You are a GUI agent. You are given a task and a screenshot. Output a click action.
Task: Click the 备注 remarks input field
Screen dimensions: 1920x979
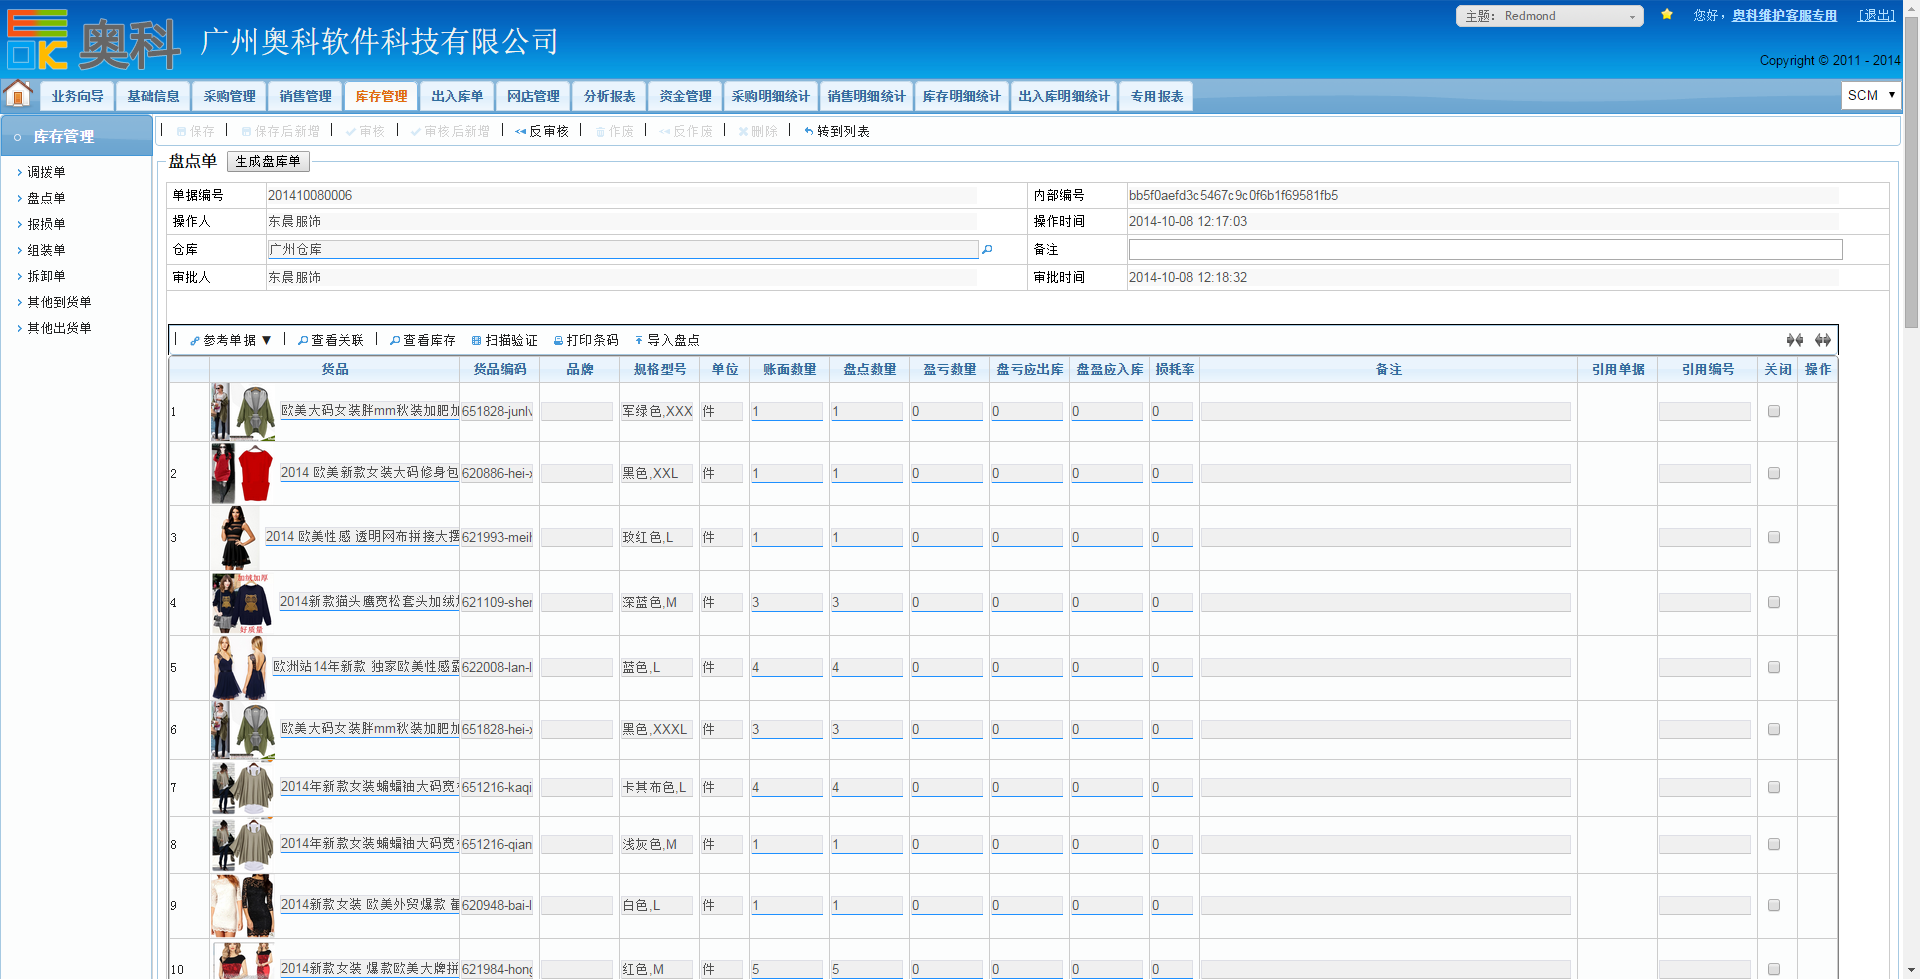1484,250
